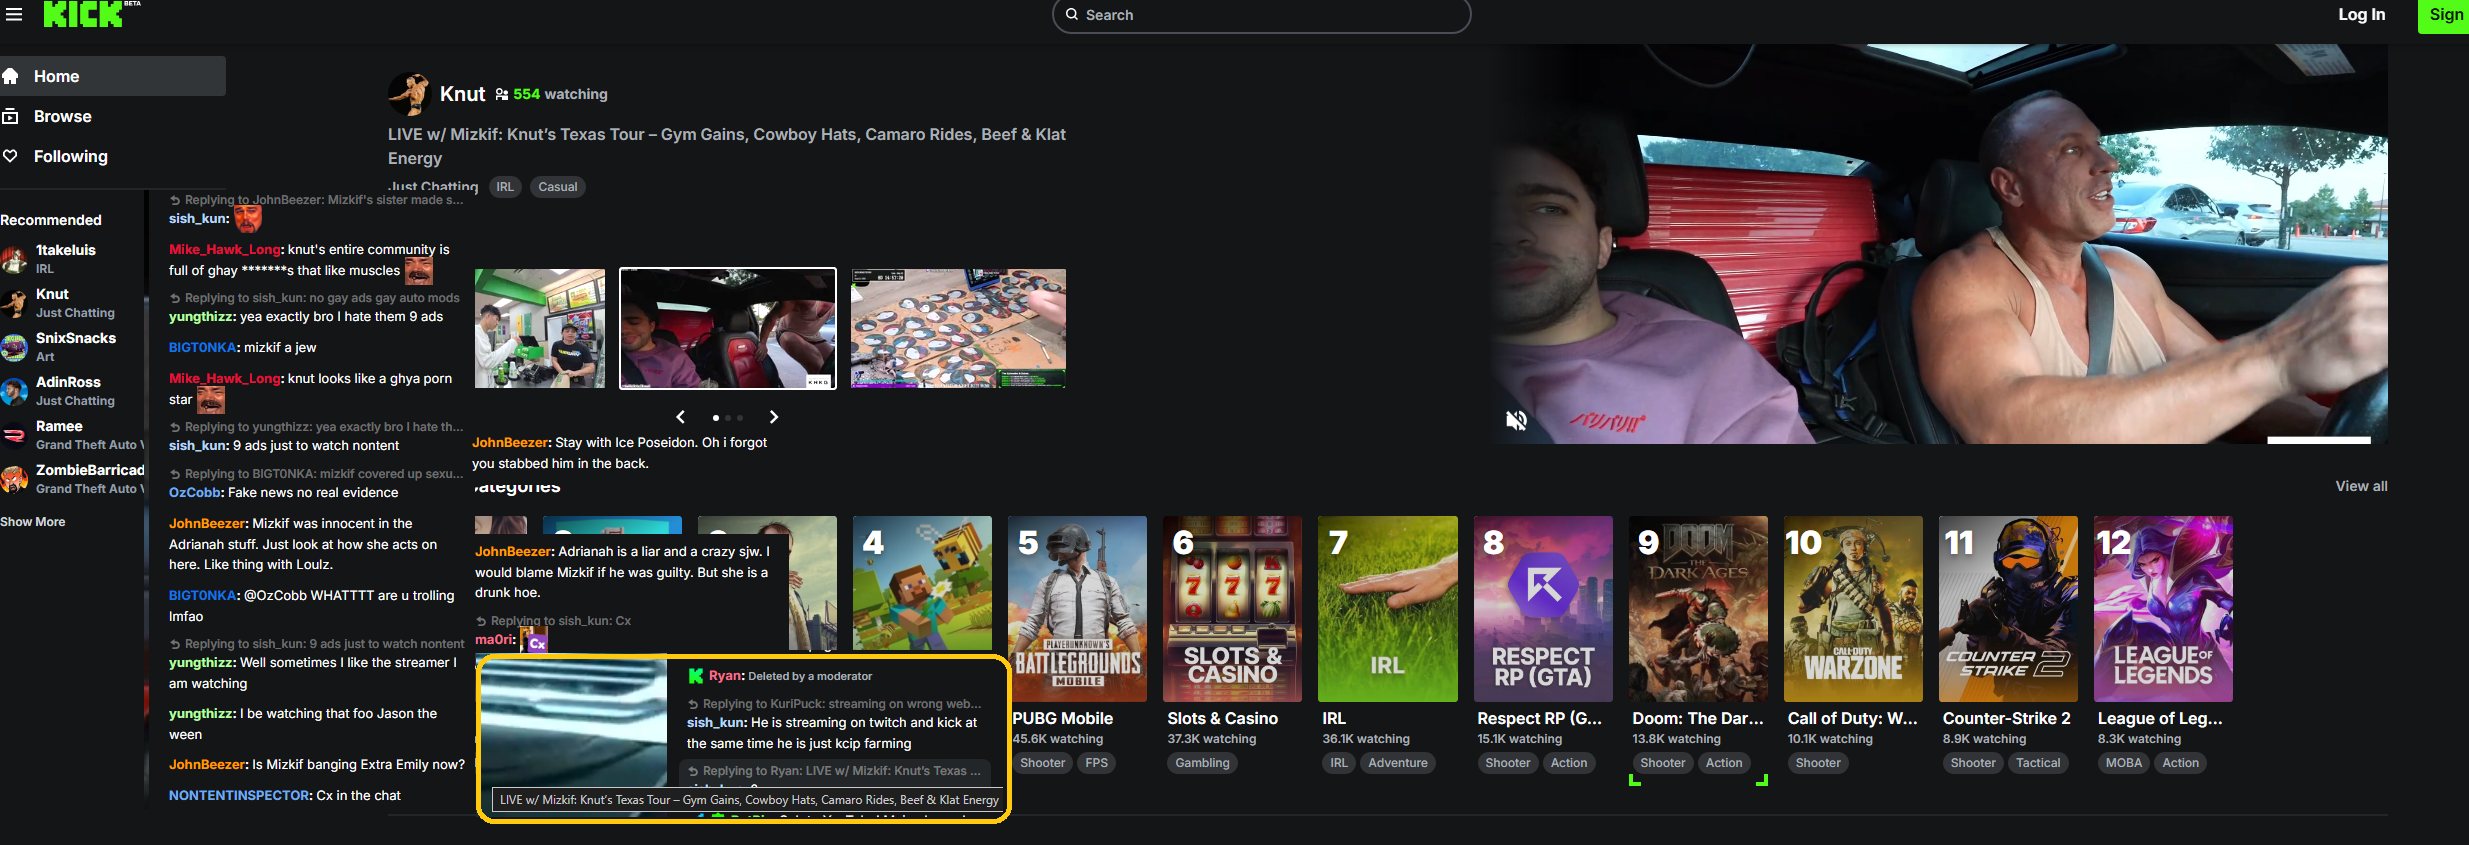Click Gambling tag under Slots & Casino
This screenshot has height=845, width=2469.
point(1202,763)
